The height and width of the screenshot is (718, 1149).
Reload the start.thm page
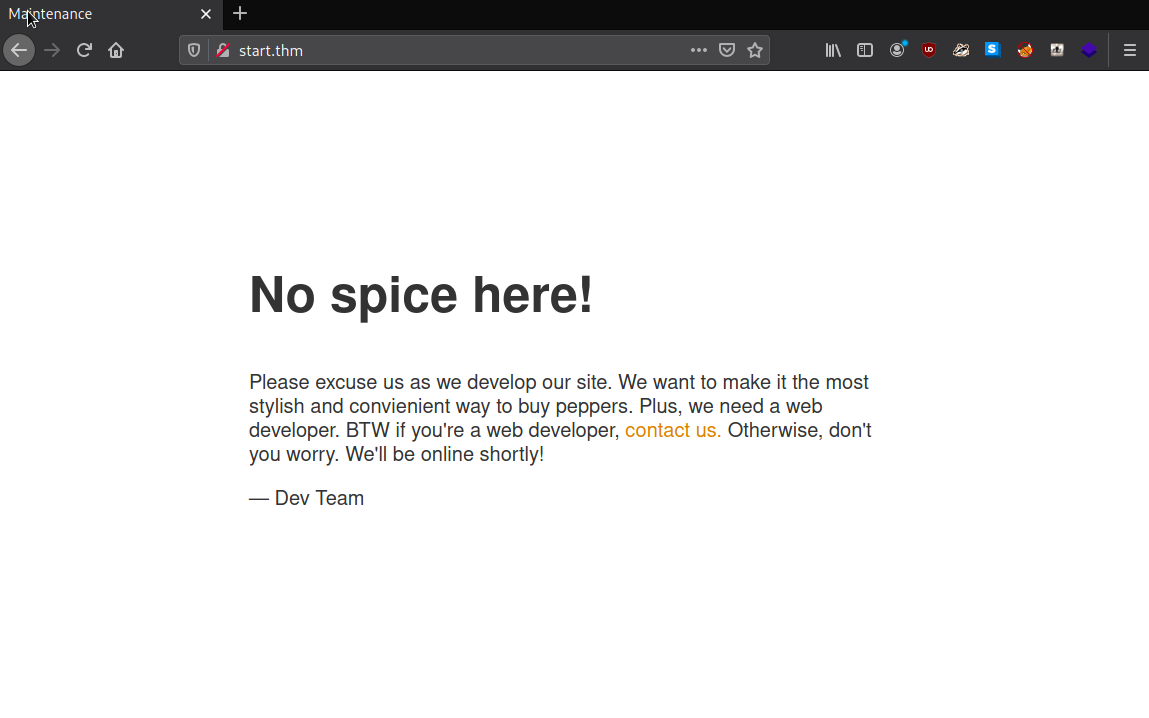click(84, 51)
